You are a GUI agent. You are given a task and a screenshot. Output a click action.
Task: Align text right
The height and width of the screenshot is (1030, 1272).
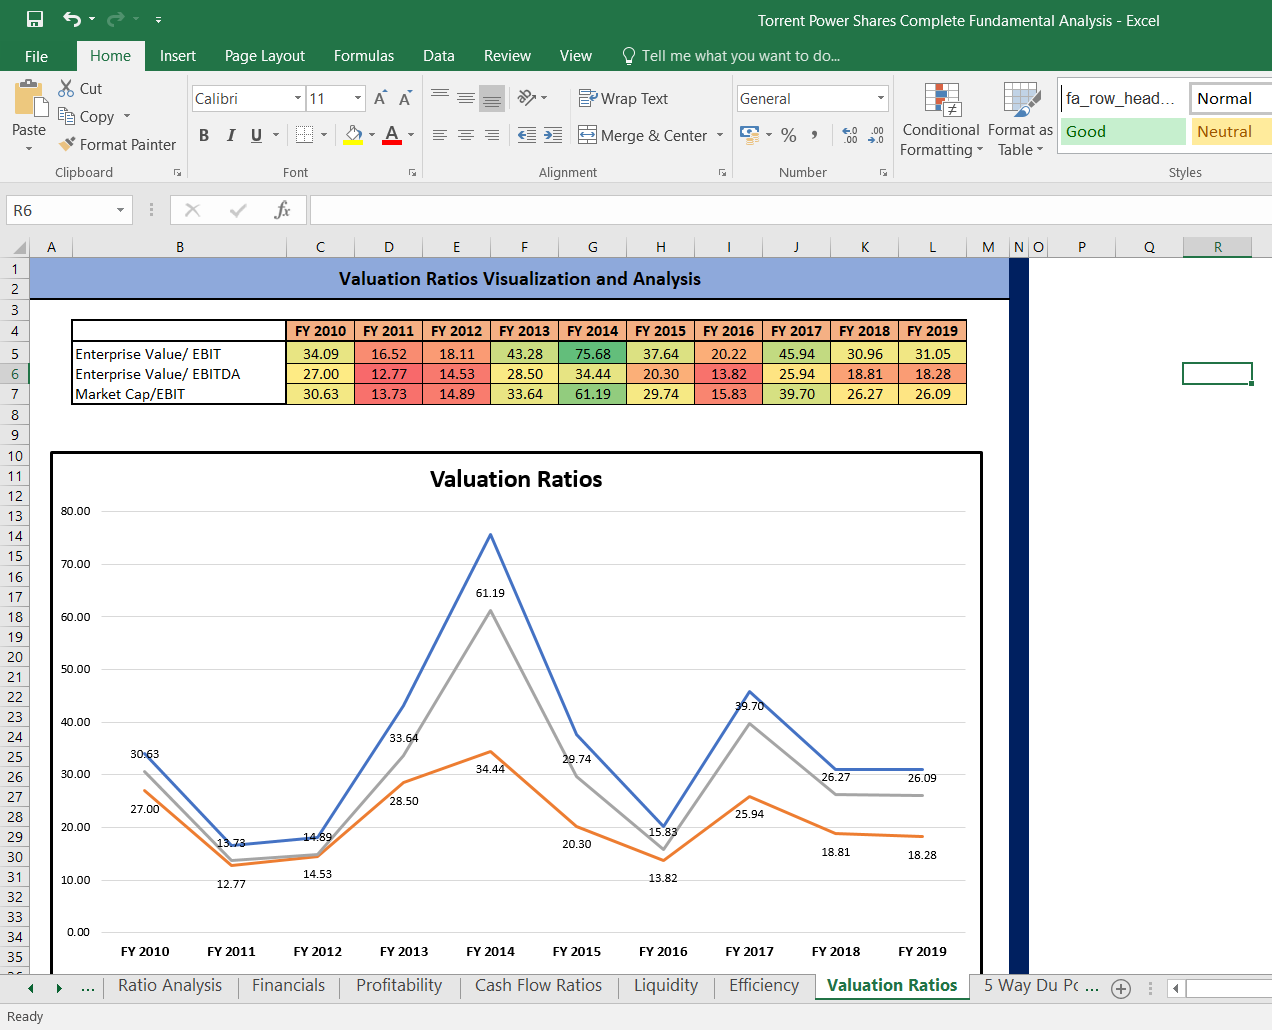click(492, 135)
